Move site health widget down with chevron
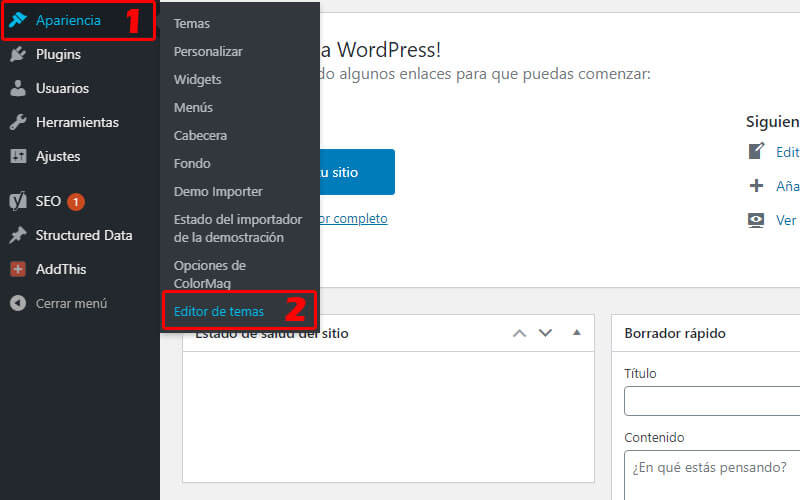Screen dimensions: 800x500 [545, 333]
